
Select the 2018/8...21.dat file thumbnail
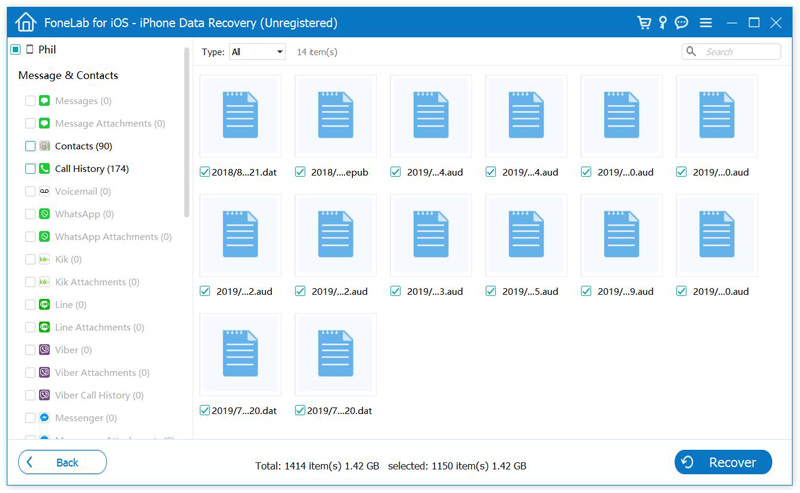[x=240, y=116]
